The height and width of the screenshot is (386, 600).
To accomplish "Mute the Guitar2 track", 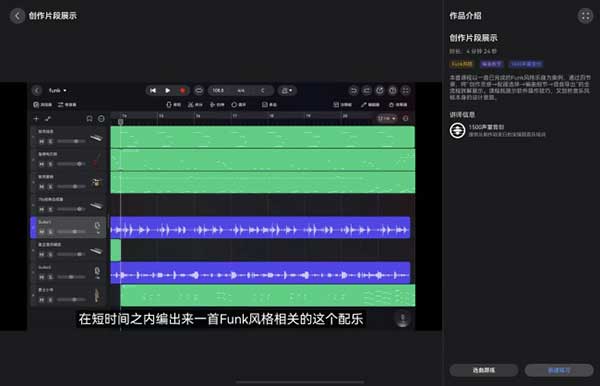I will [42, 277].
